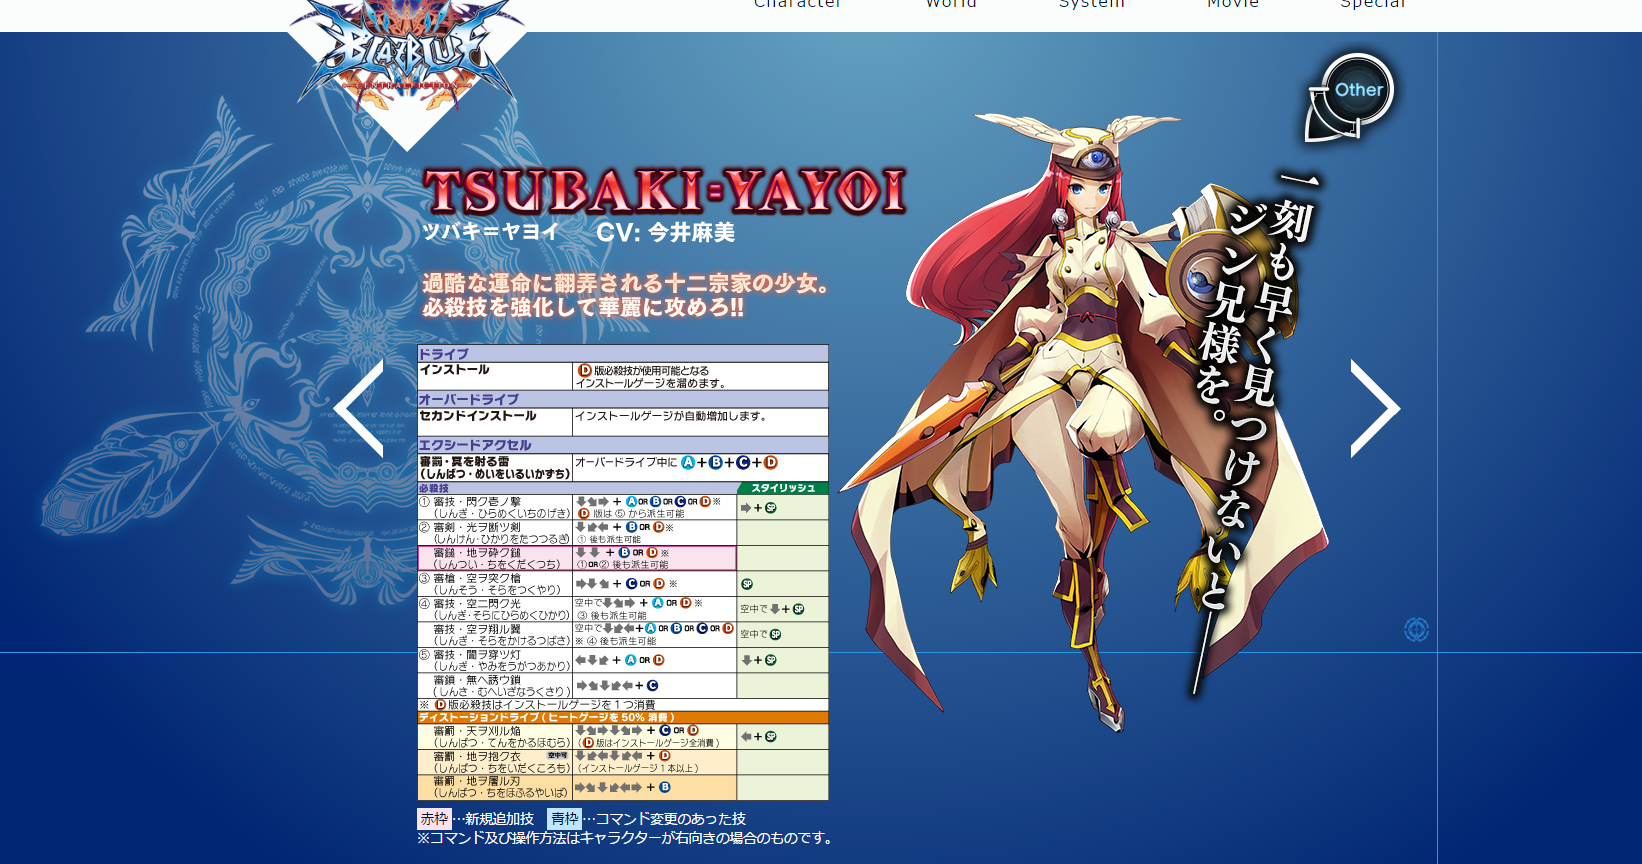Click the 審罰・冥を射る雷 move name
The height and width of the screenshot is (864, 1642).
[x=495, y=467]
